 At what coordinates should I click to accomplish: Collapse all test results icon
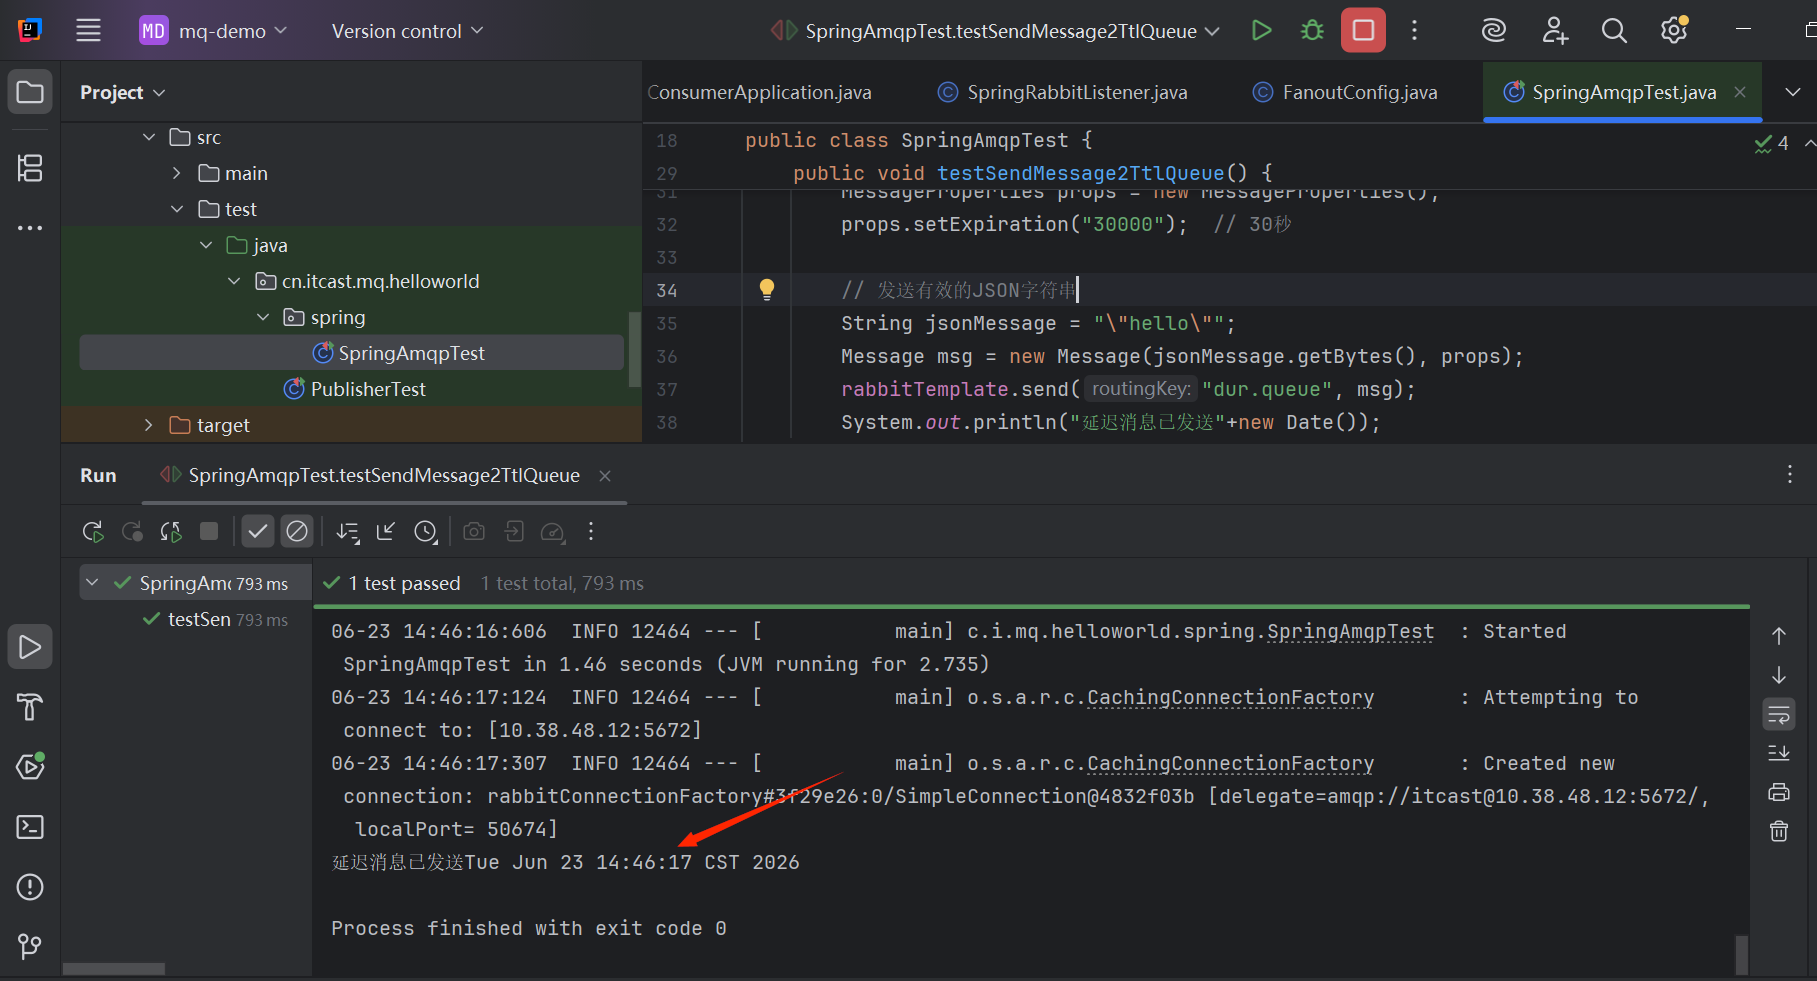click(x=386, y=532)
